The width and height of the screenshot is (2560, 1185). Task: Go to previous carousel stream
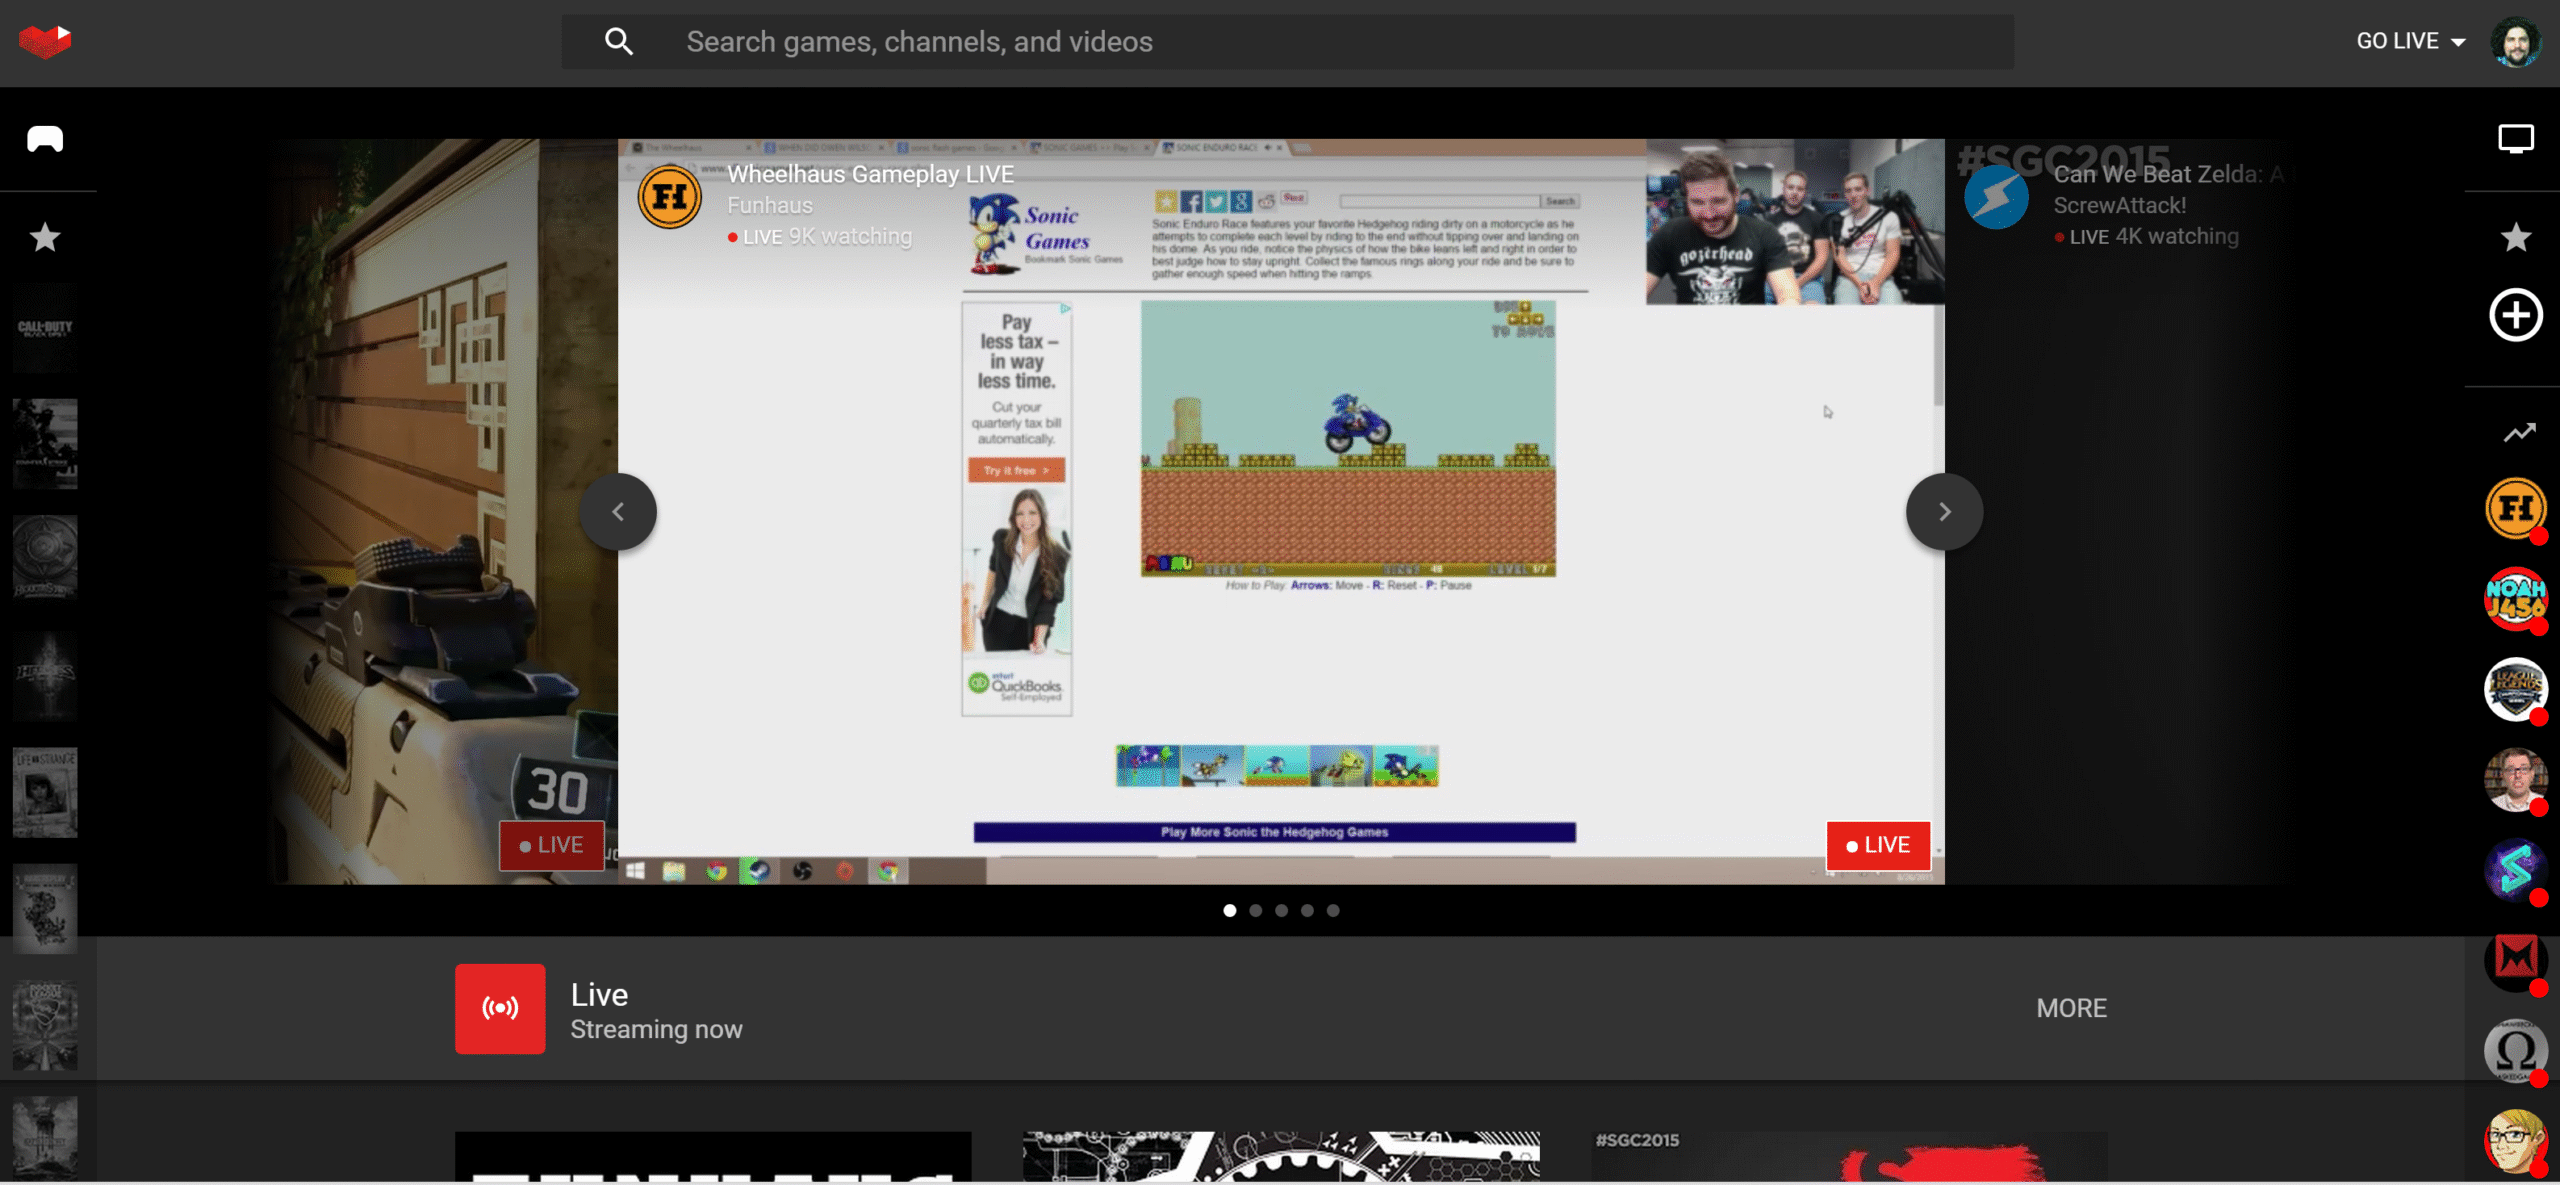click(x=618, y=512)
